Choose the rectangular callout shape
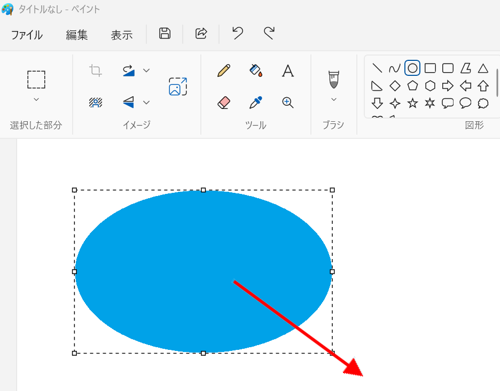 [448, 104]
